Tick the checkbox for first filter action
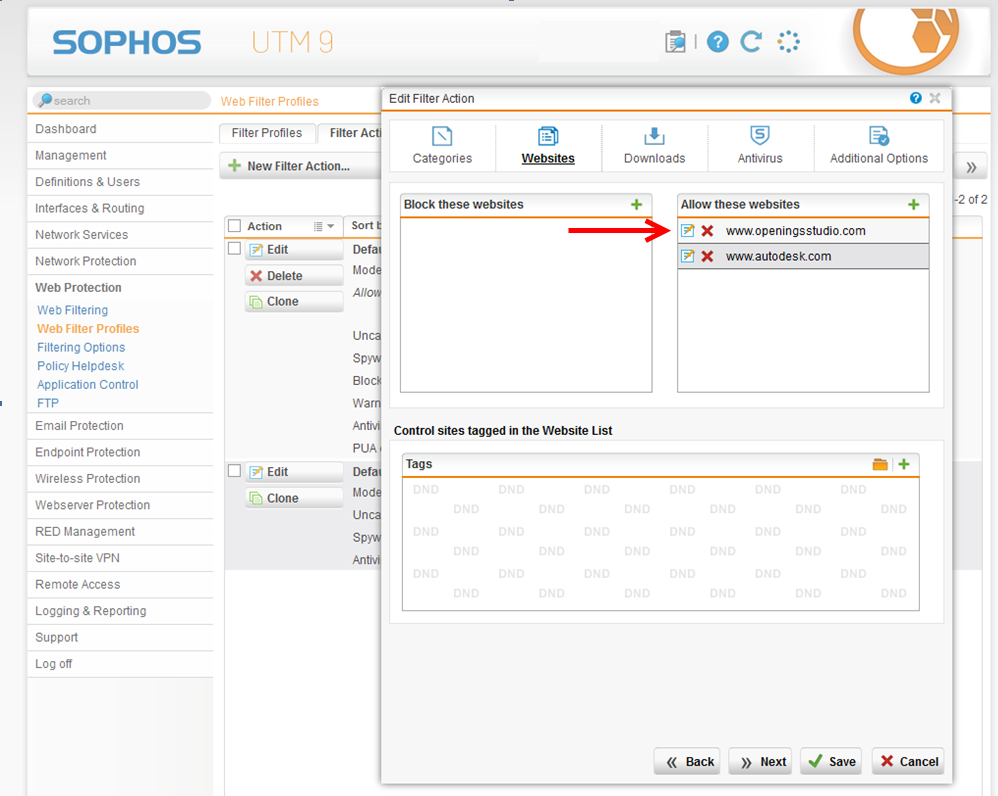Viewport: 998px width, 796px height. (x=234, y=248)
